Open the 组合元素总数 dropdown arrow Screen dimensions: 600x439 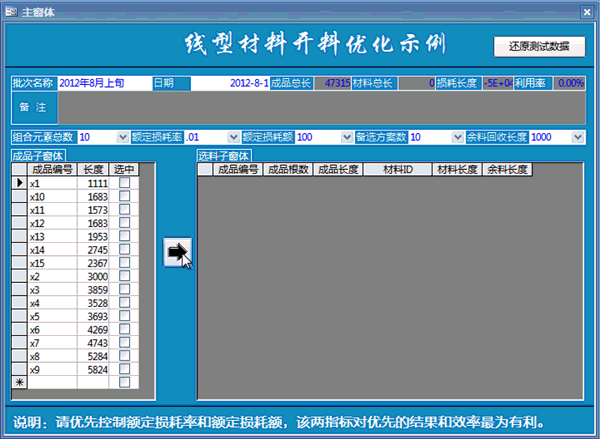[123, 137]
